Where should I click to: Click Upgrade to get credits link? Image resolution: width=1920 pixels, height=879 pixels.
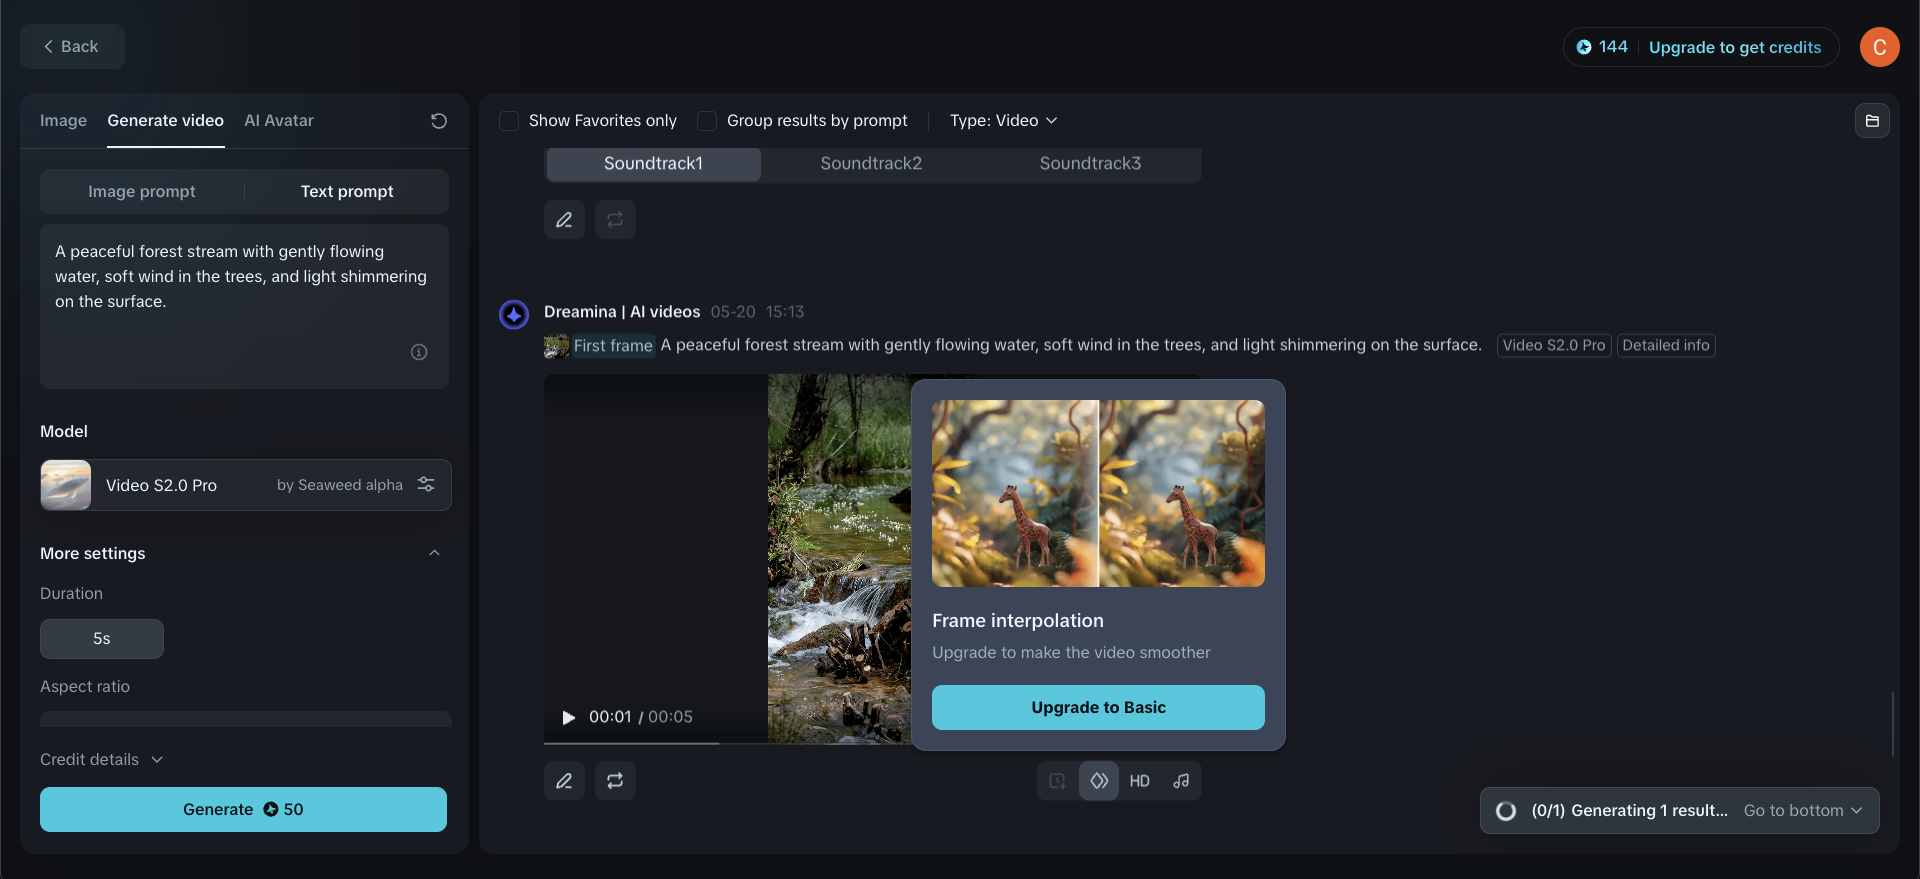1735,47
